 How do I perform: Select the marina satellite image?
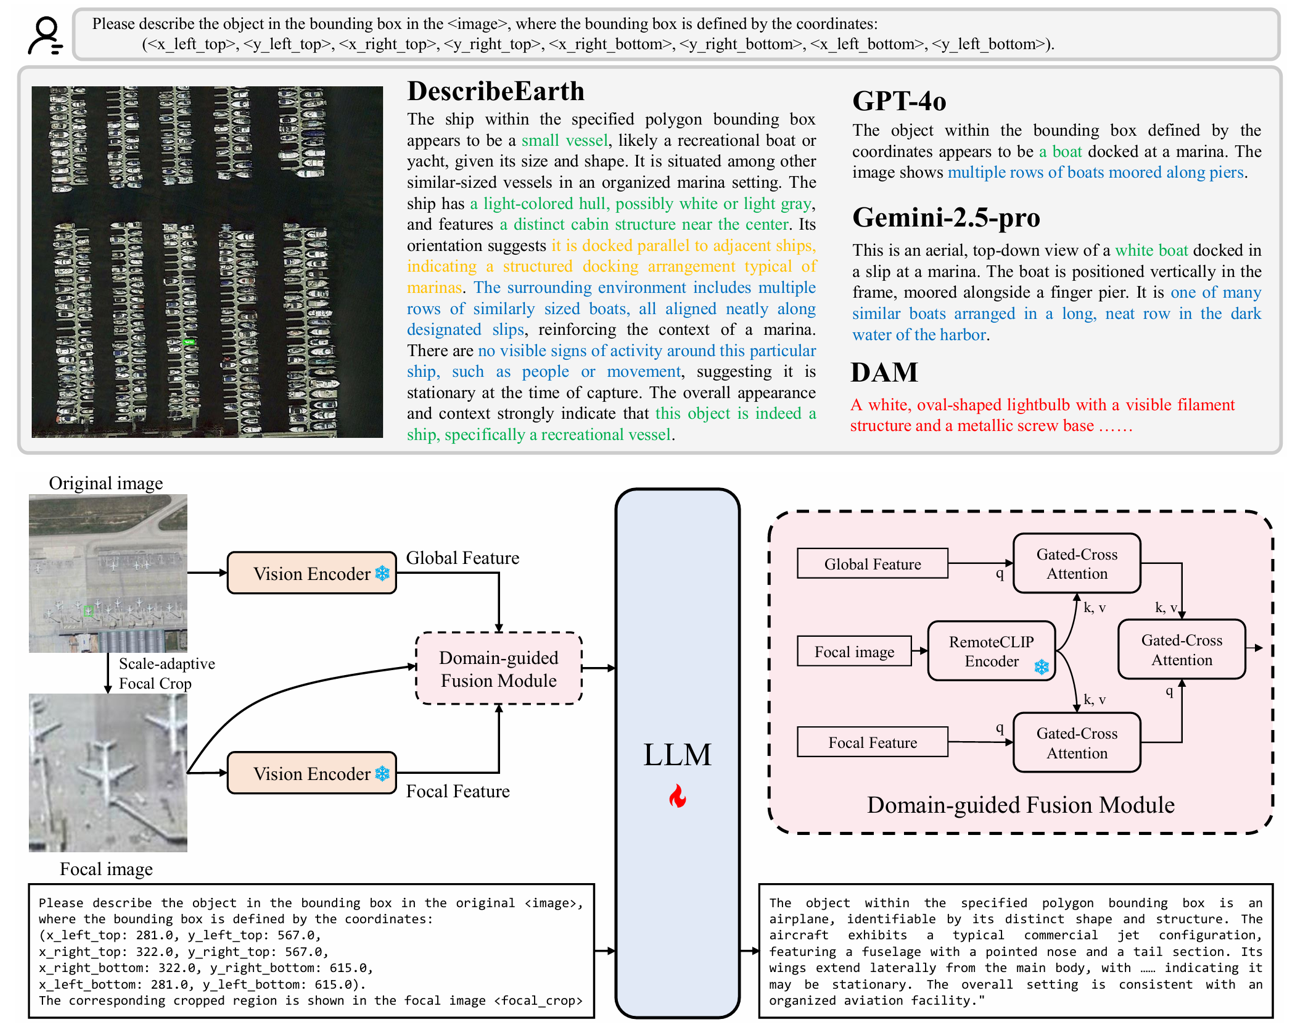[x=207, y=261]
